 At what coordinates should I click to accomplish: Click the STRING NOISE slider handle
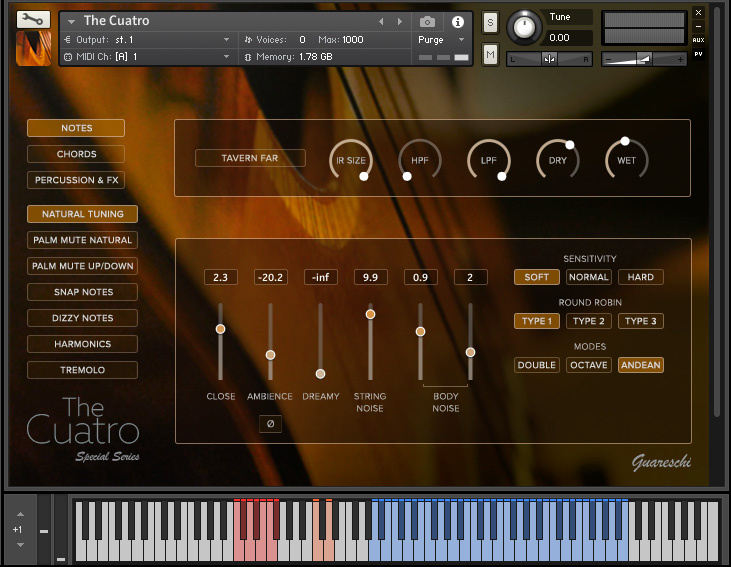pyautogui.click(x=370, y=314)
